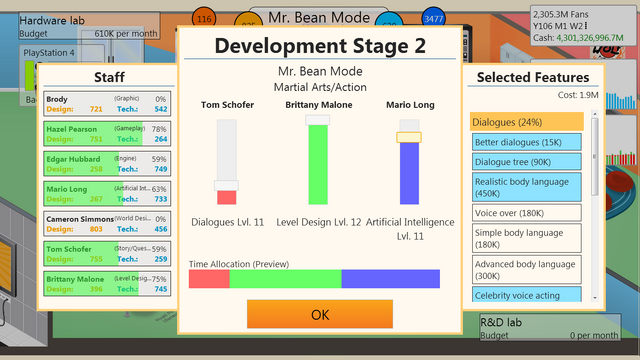Click the orange 116 design points bubble
Screen dimensions: 640x360
(x=204, y=18)
